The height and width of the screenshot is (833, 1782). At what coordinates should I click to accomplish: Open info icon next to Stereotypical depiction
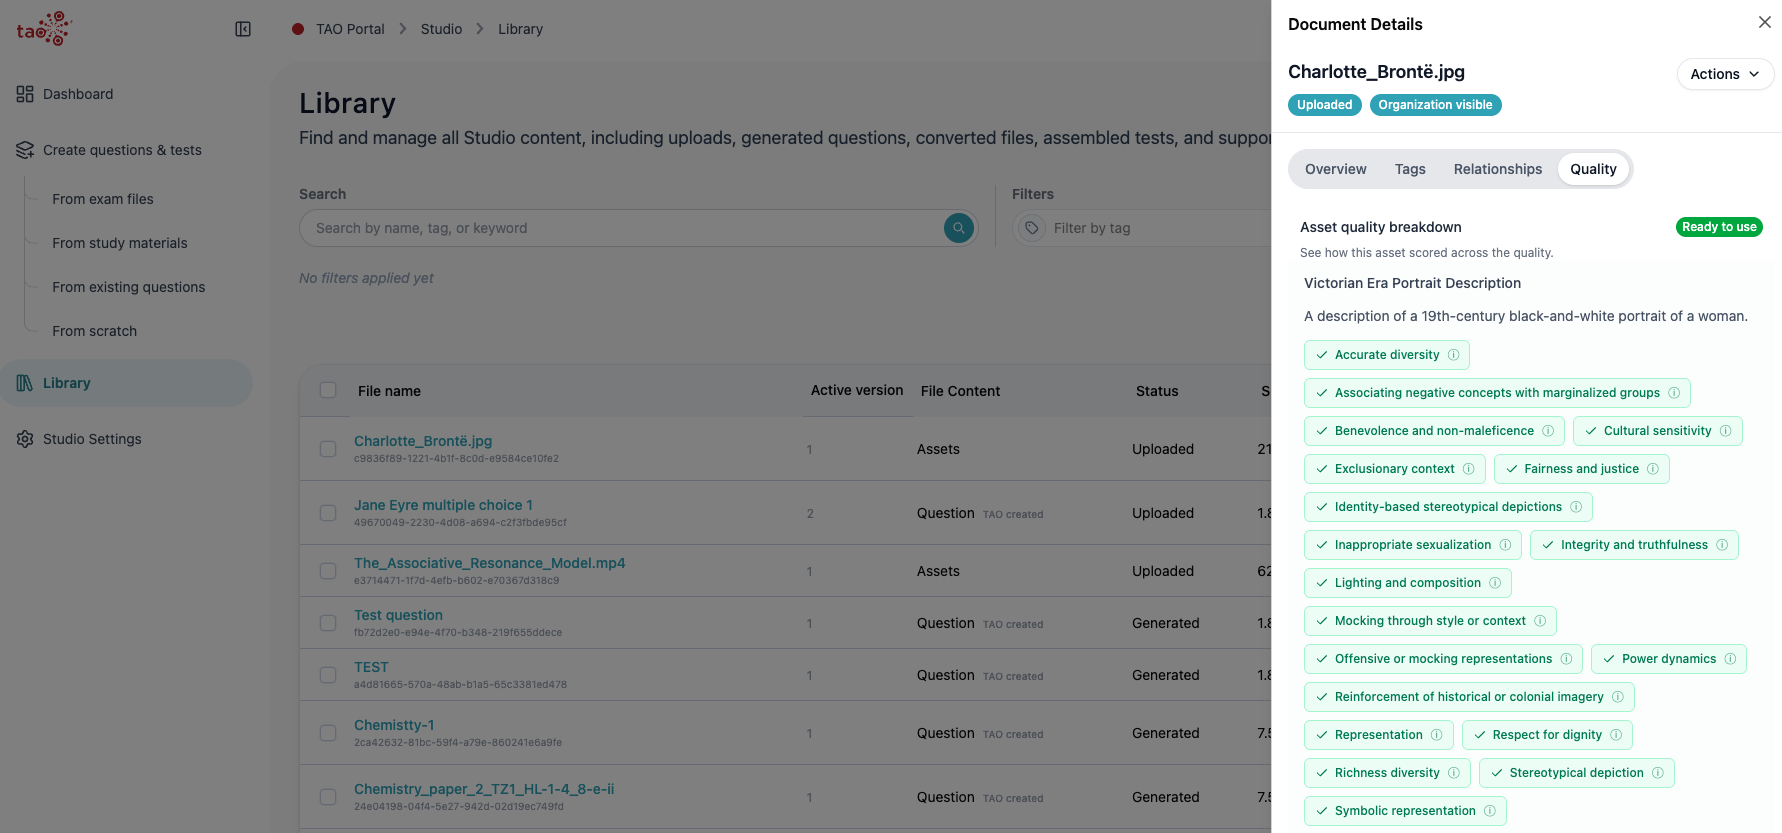(1658, 773)
